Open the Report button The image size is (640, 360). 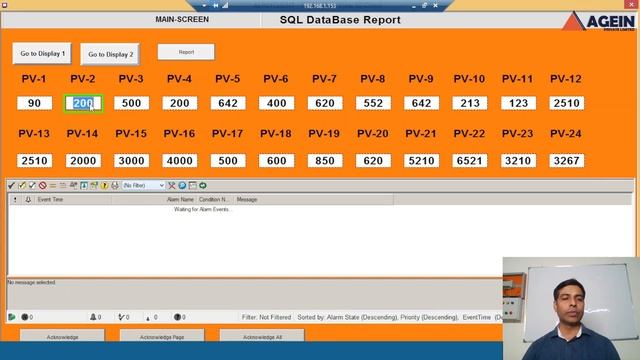(186, 52)
